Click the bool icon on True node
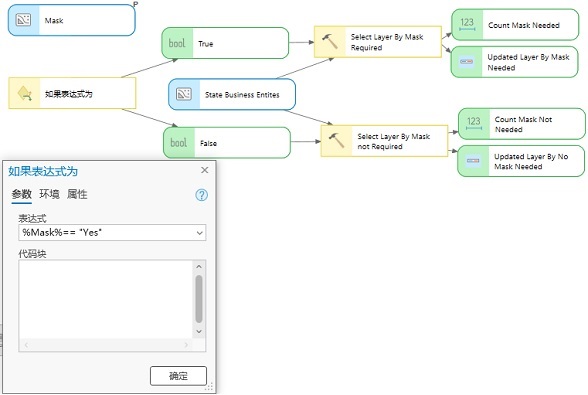This screenshot has height=395, width=588. tap(177, 43)
